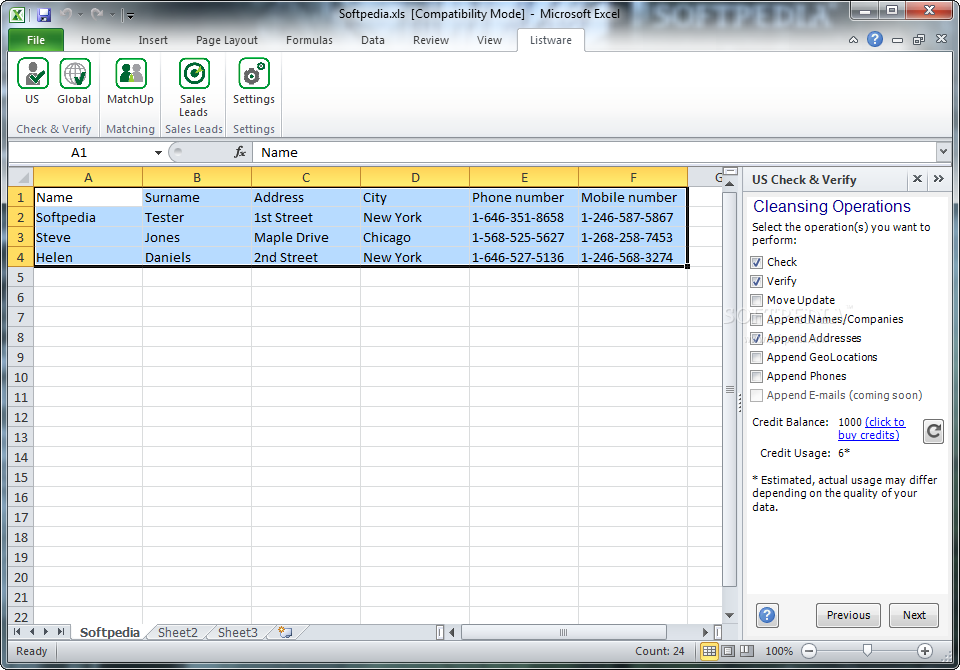
Task: Toggle Append Addresses checkbox
Action: pyautogui.click(x=757, y=338)
